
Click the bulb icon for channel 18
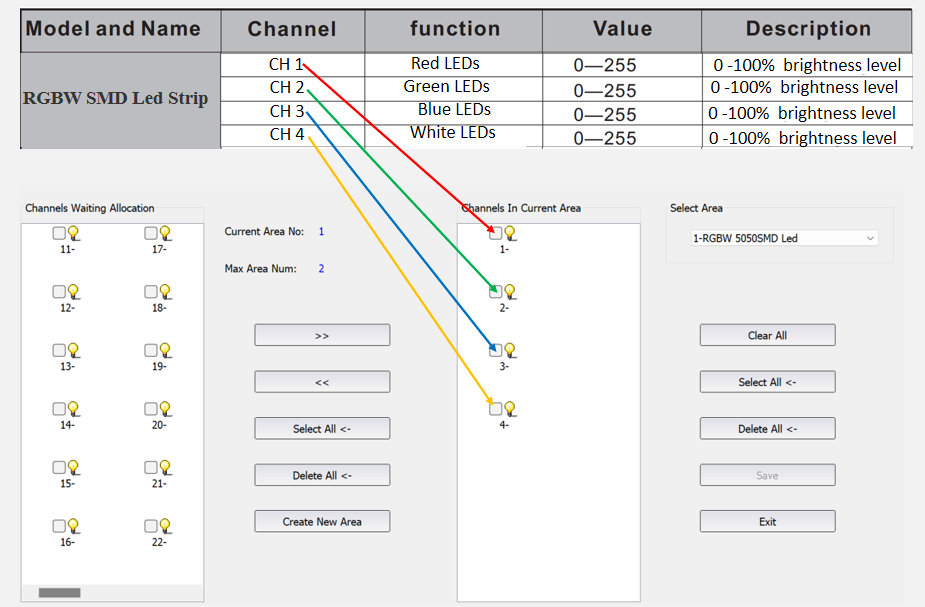pos(166,292)
